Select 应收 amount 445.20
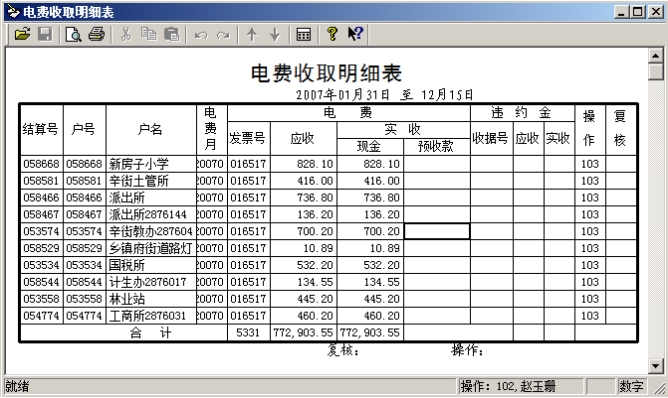Screen dimensions: 668x398 coord(303,299)
